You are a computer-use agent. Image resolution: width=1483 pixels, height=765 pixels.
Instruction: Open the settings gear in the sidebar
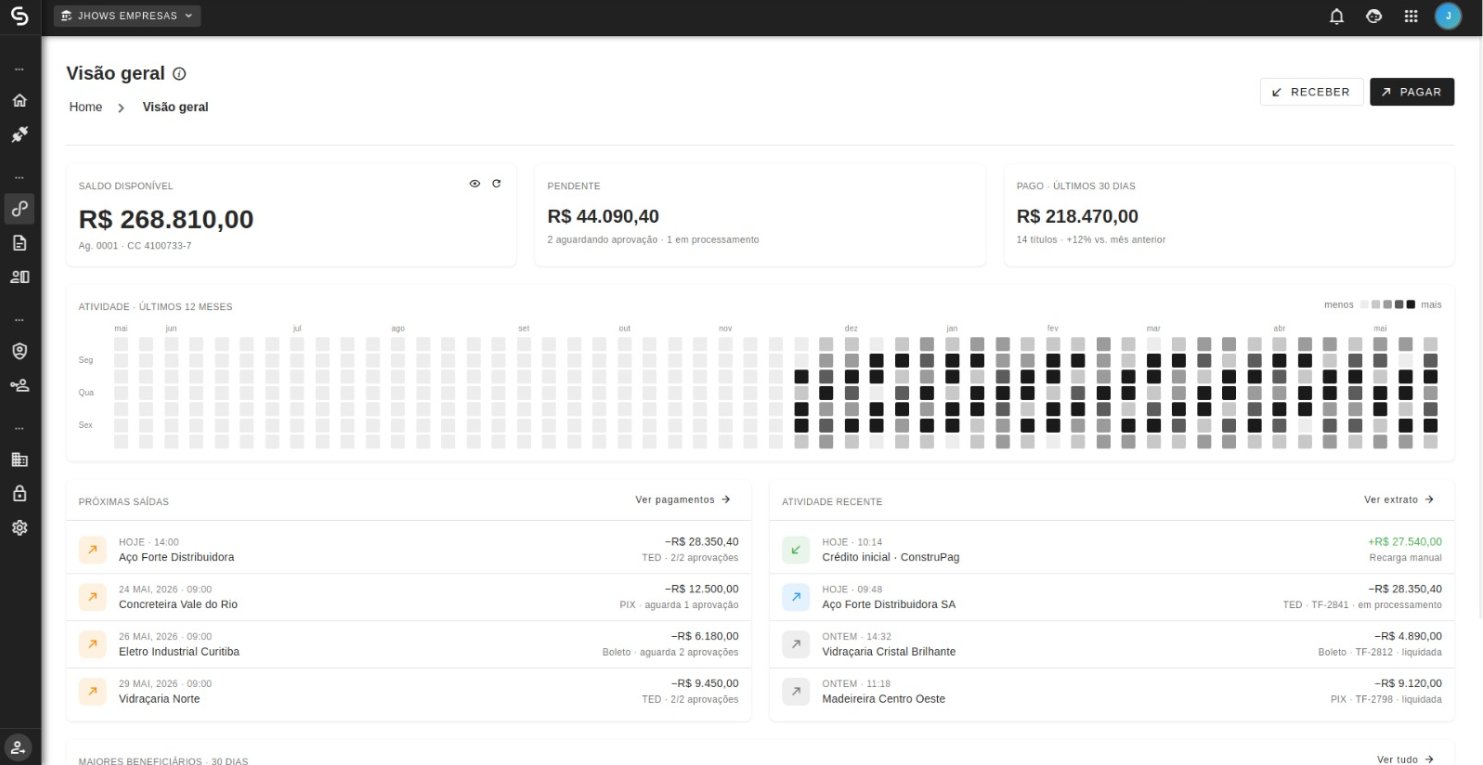click(x=19, y=527)
